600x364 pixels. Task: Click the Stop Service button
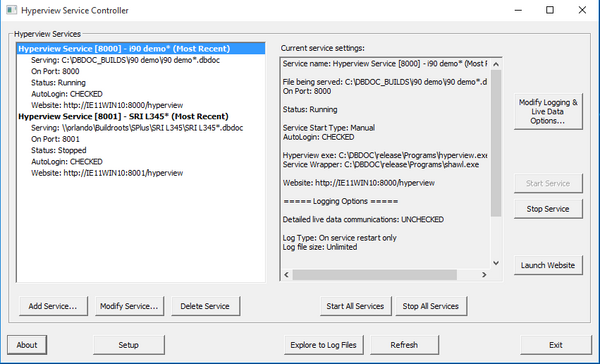pyautogui.click(x=548, y=209)
